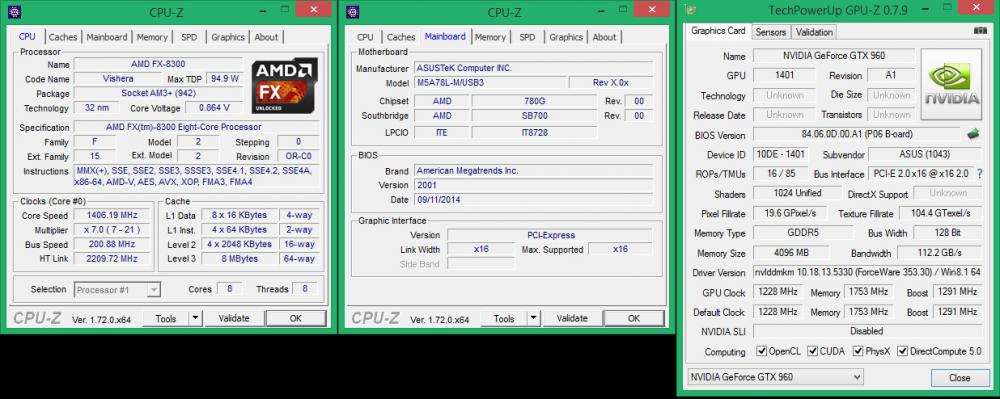The width and height of the screenshot is (1000, 399).
Task: Close the CPU-Z processor window
Action: 314,8
